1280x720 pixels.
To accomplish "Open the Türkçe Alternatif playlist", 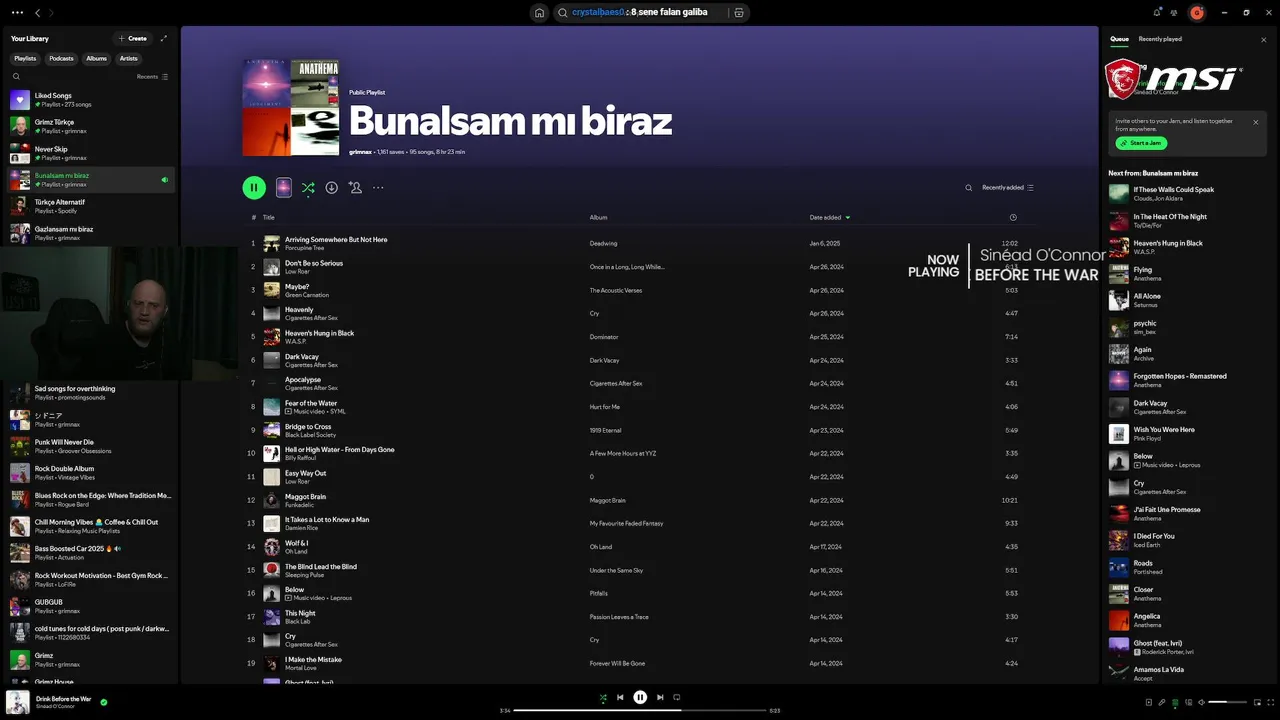I will click(90, 206).
